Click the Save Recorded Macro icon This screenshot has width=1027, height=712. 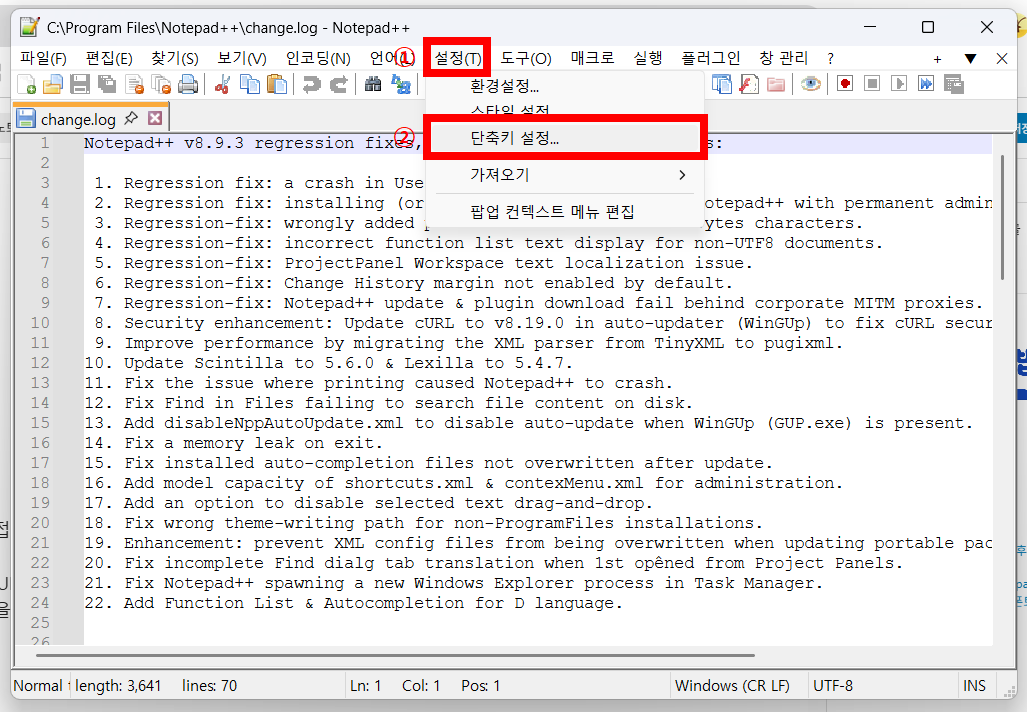pos(954,84)
